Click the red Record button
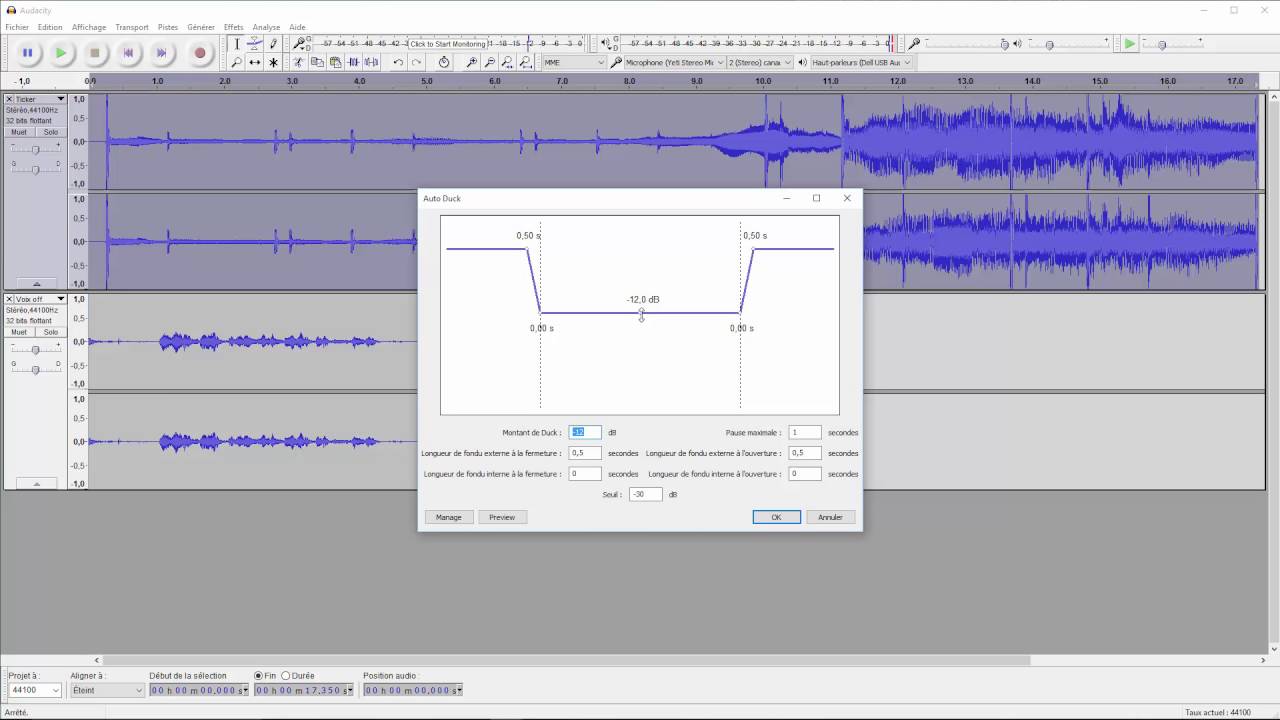1280x720 pixels. point(200,53)
